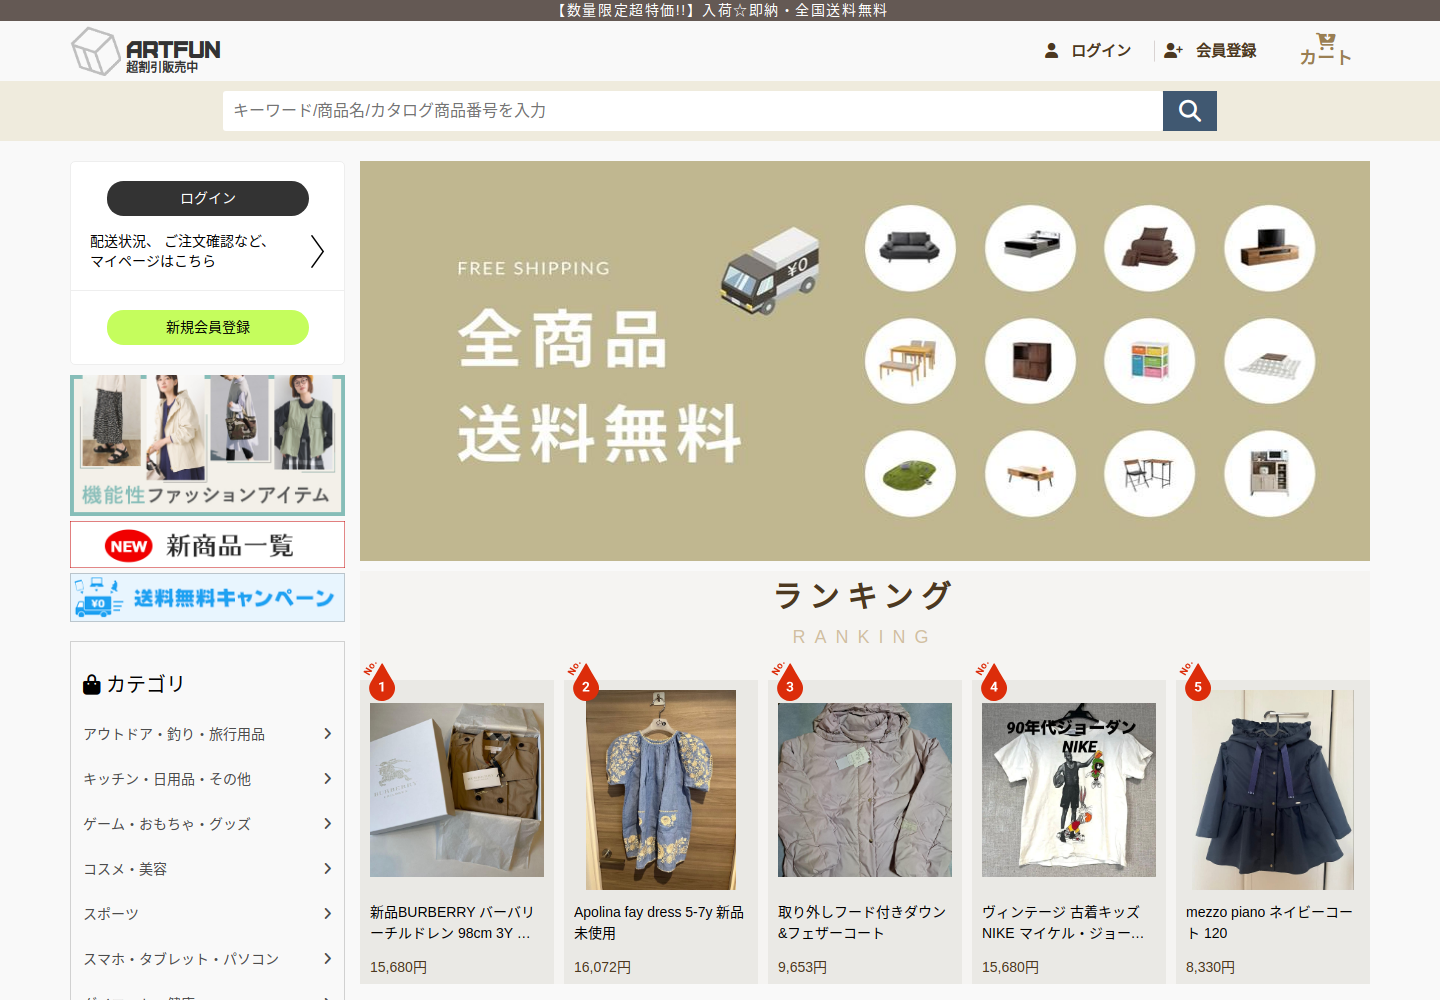The width and height of the screenshot is (1440, 1000).
Task: Open アウトドア・釣り・旅行用品 category
Action: click(174, 734)
